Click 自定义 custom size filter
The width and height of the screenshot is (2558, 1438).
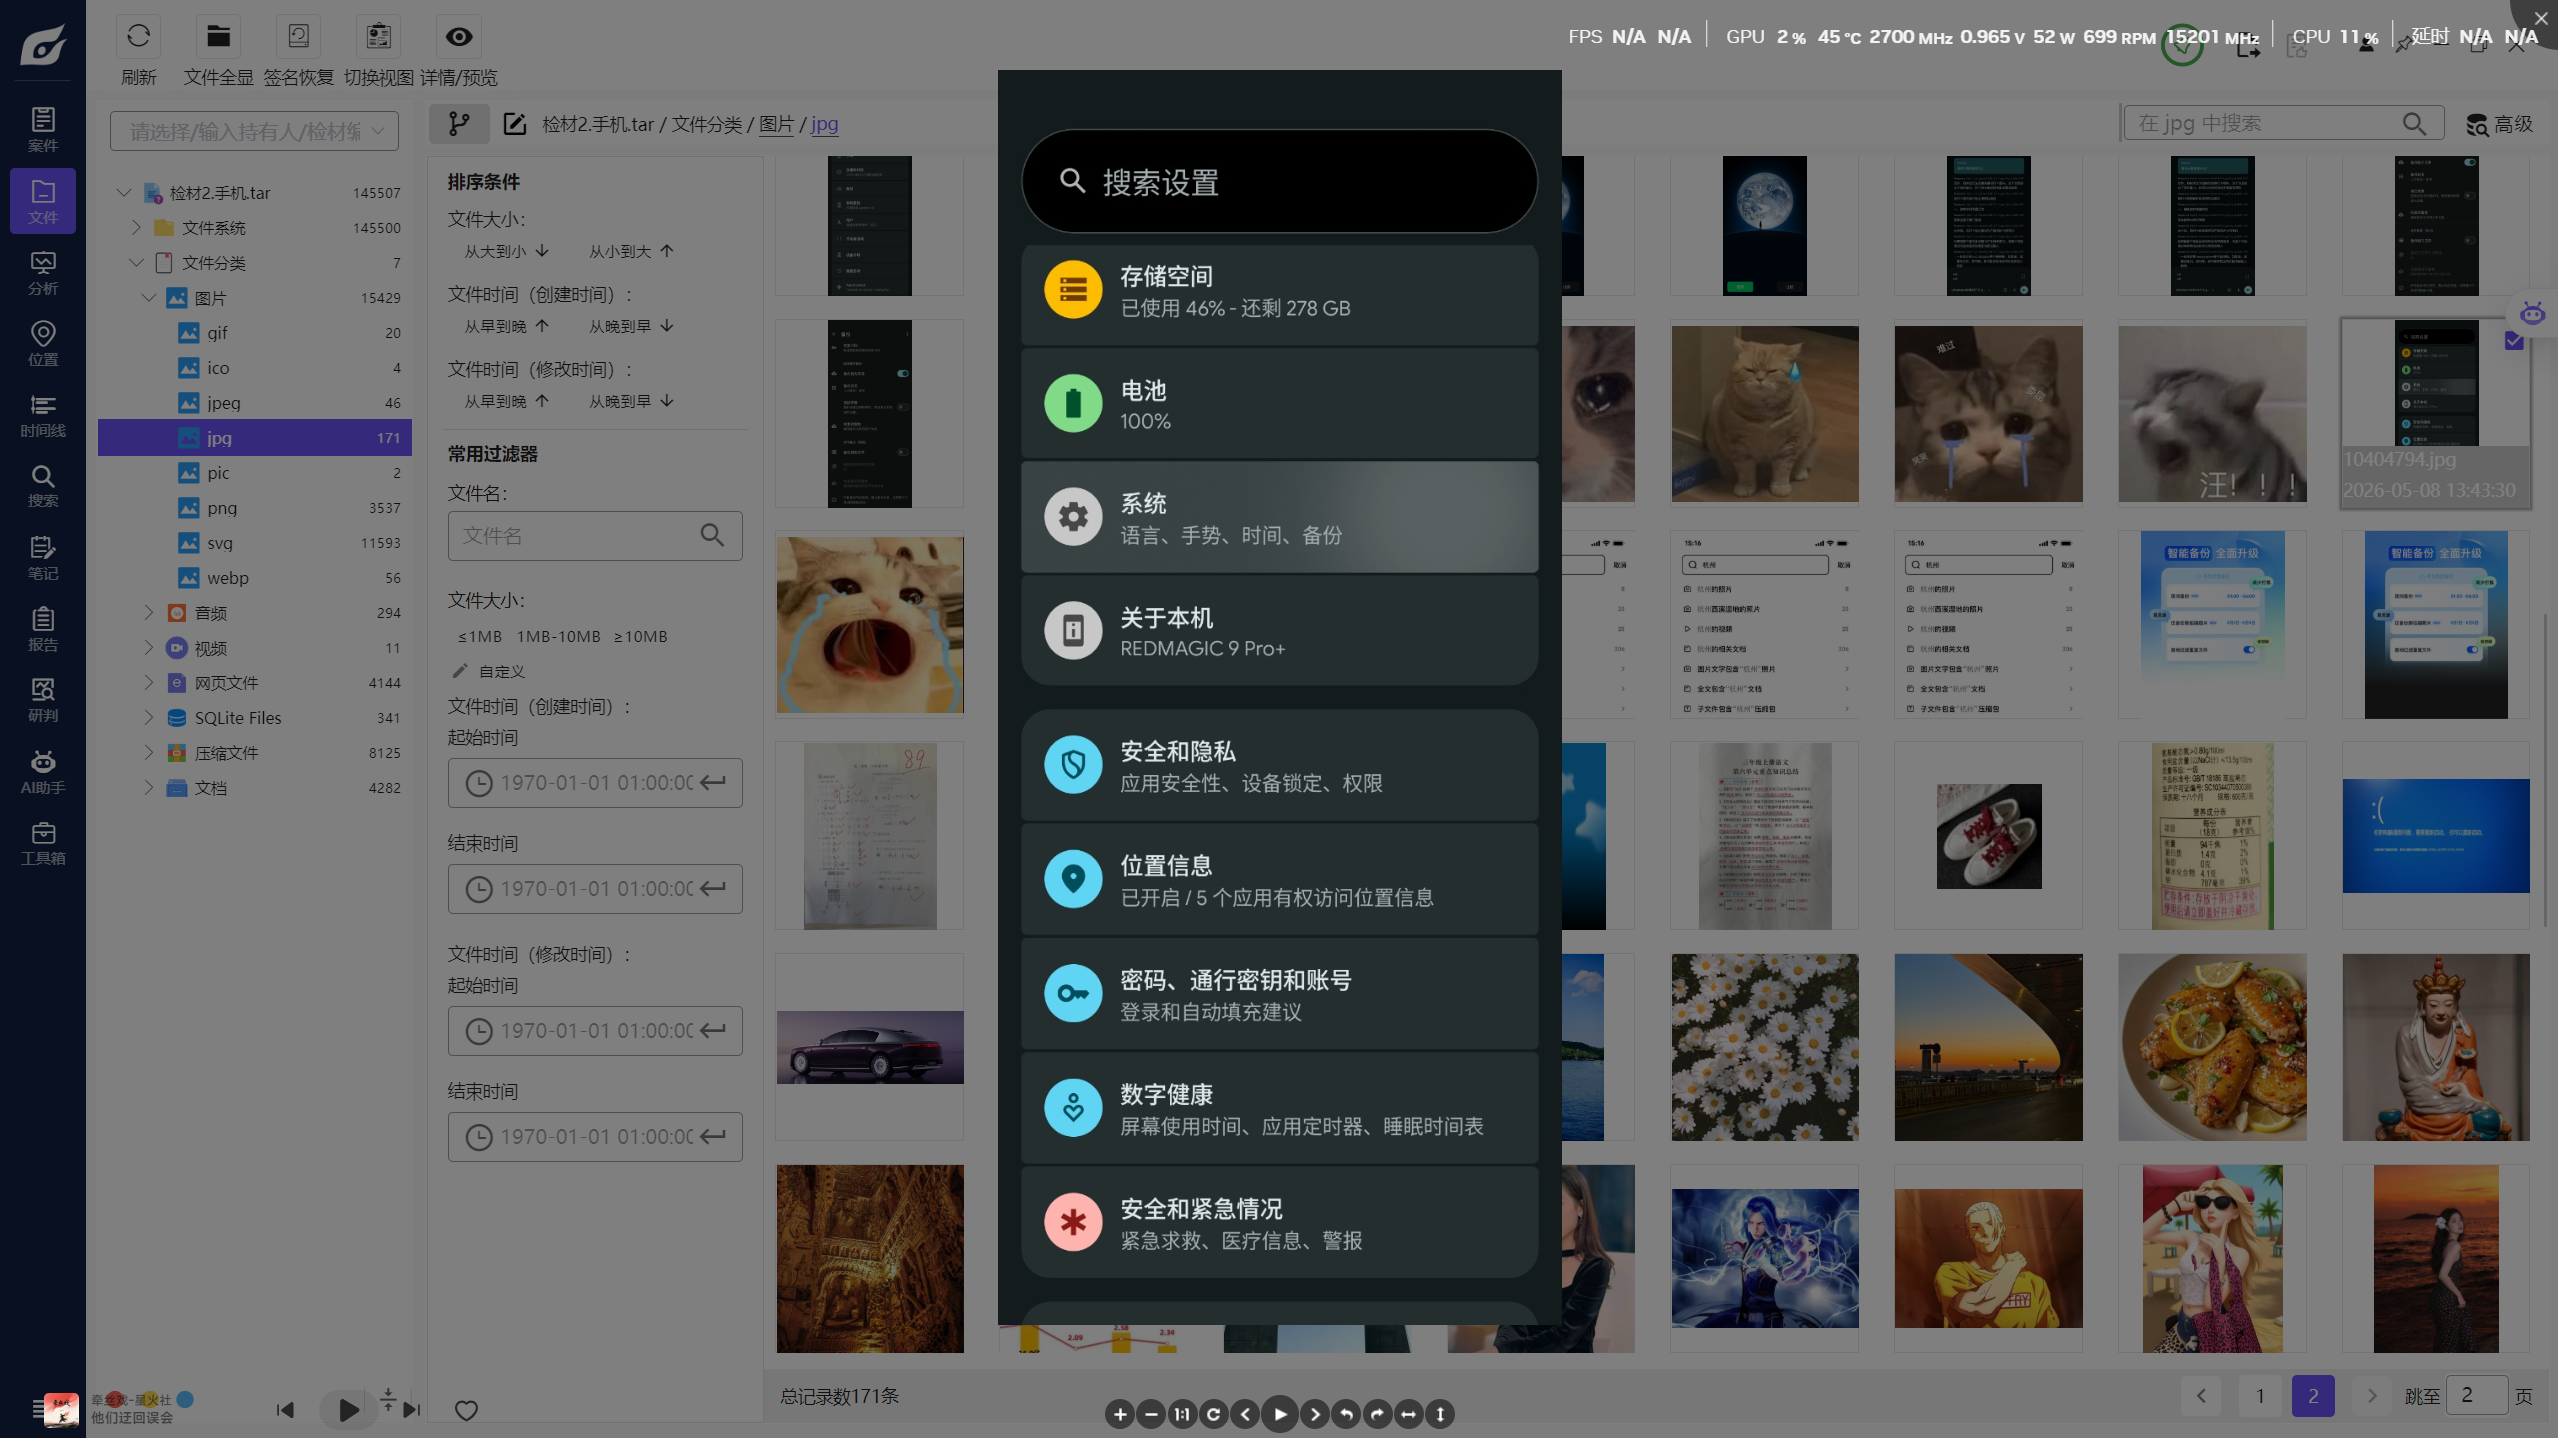(x=490, y=671)
